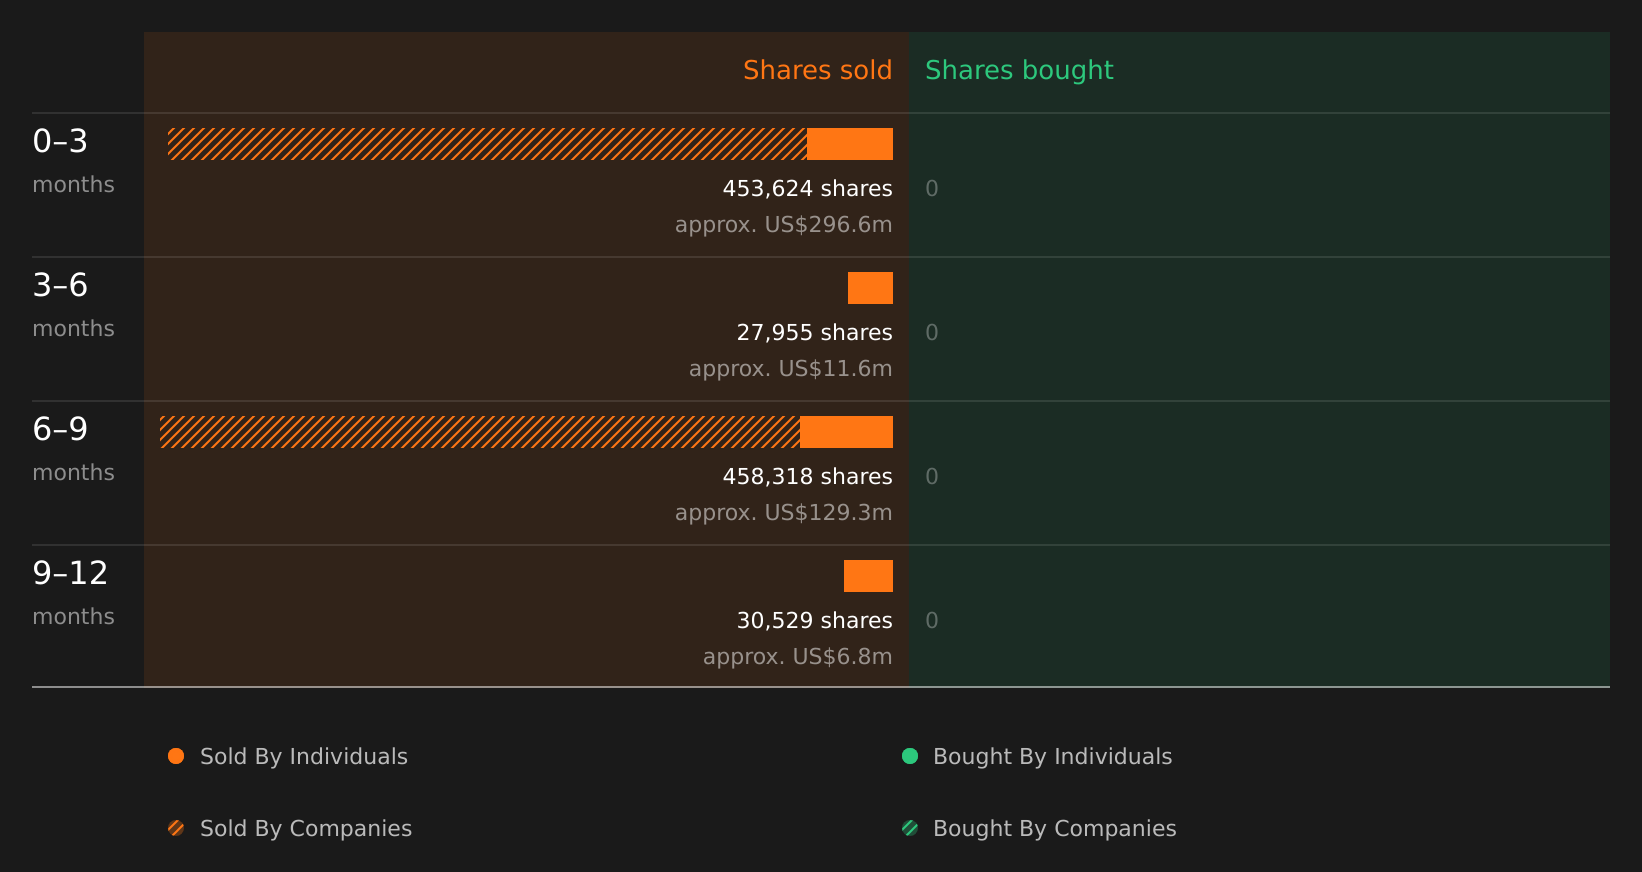Image resolution: width=1642 pixels, height=872 pixels.
Task: Click the hatched companies bar for 0–3 months
Action: (x=487, y=144)
